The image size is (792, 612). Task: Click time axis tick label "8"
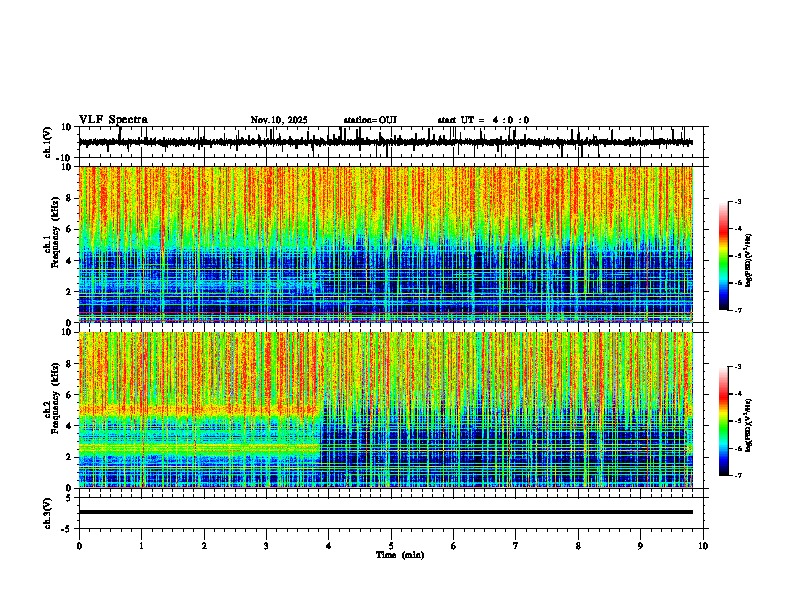pos(578,546)
